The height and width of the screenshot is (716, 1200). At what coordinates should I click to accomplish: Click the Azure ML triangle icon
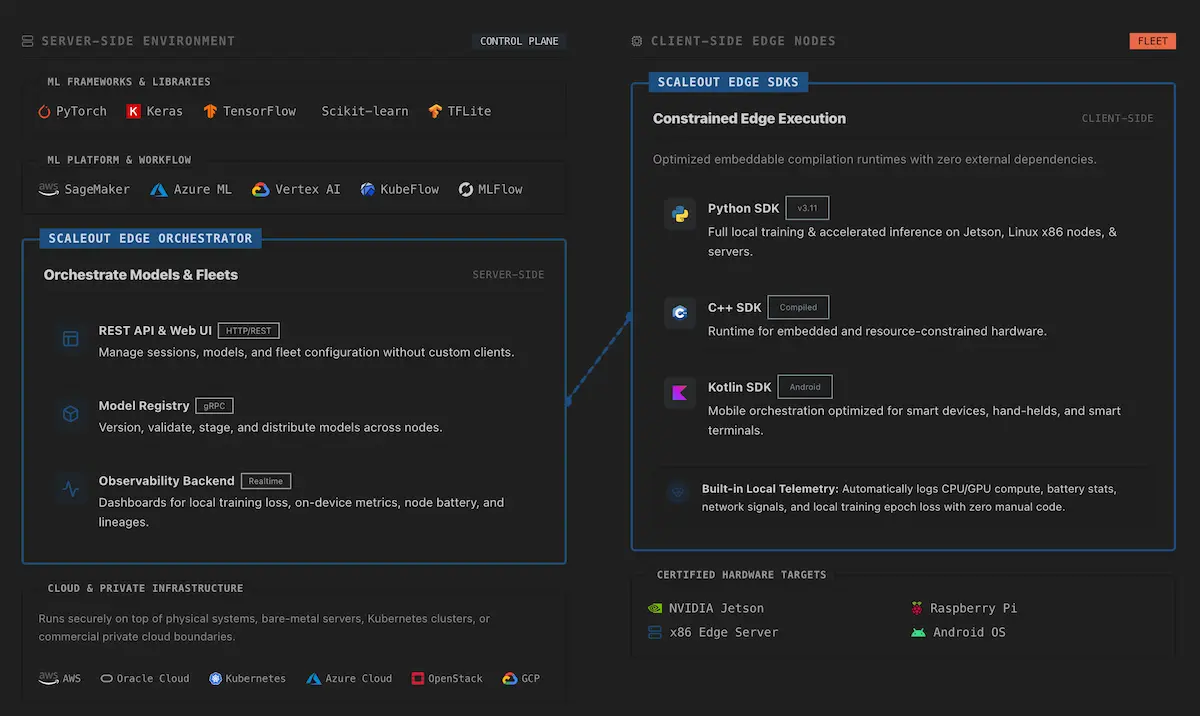pos(158,189)
